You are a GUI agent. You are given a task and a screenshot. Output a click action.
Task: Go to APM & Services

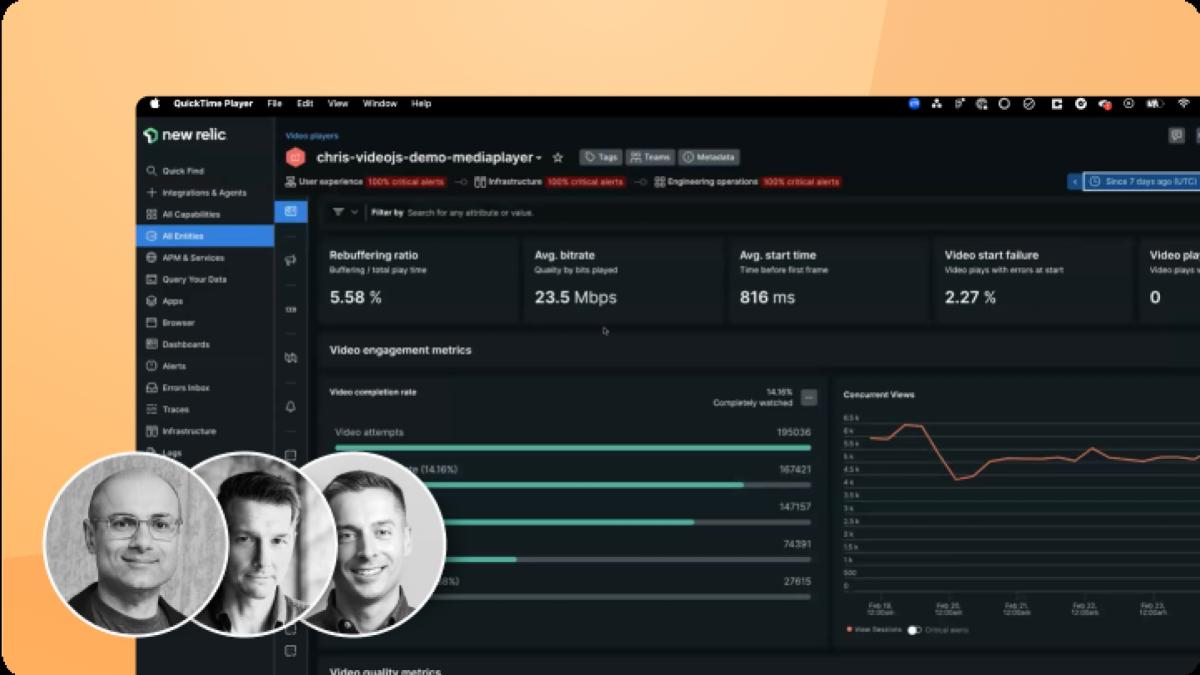185,258
